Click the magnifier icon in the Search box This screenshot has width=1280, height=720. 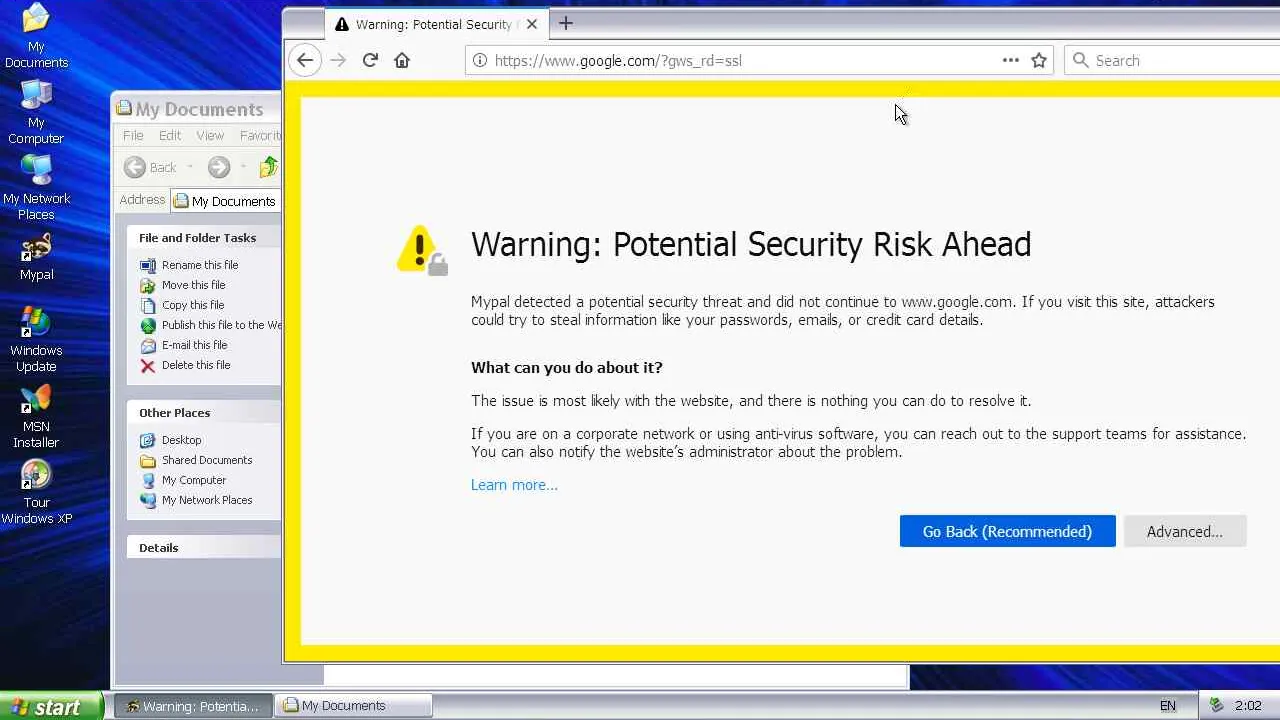tap(1080, 60)
